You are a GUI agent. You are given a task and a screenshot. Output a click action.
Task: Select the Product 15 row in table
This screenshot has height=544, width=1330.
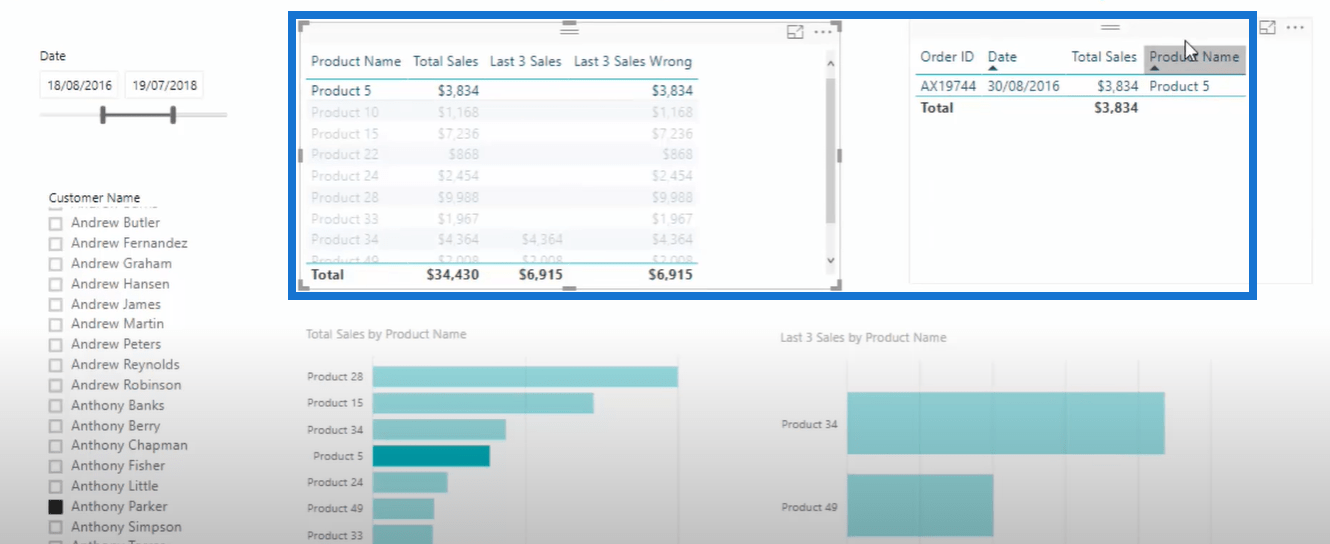[502, 134]
